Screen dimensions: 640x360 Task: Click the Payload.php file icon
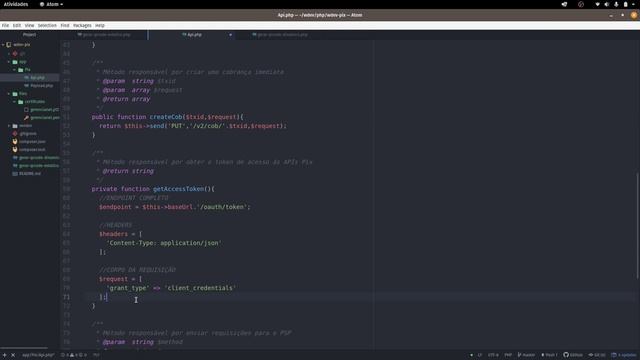tap(27, 86)
